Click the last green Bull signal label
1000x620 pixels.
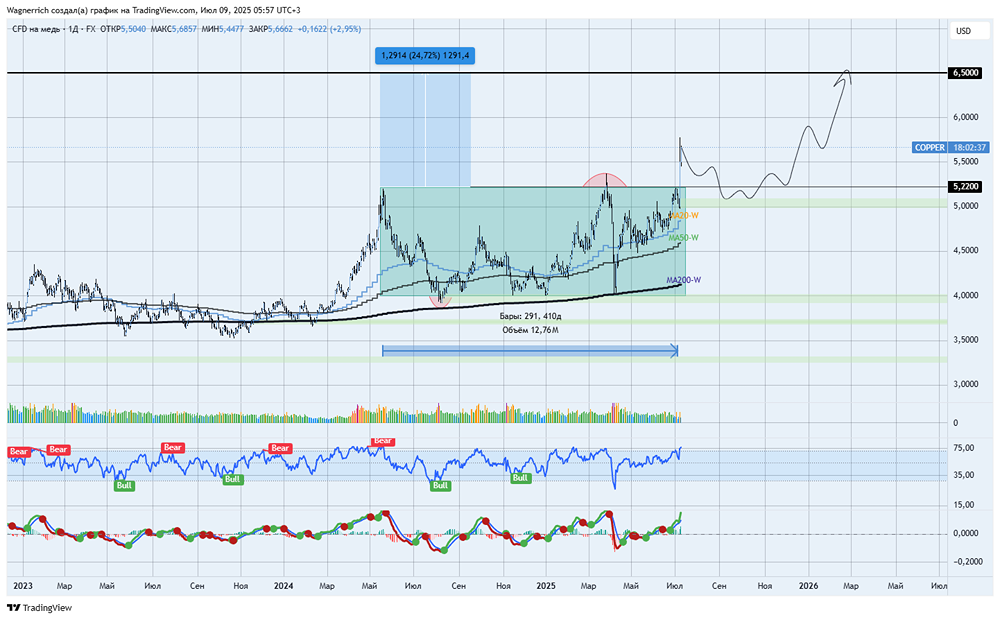[x=520, y=478]
